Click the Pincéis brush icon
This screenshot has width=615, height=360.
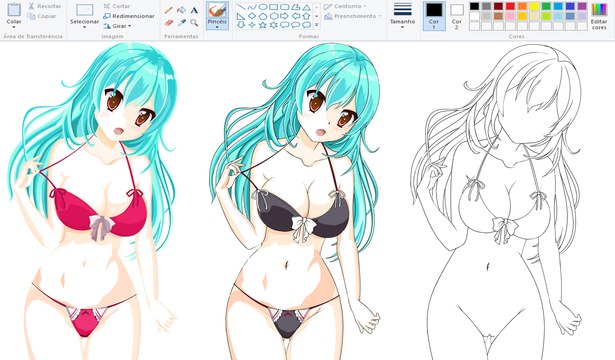tap(217, 10)
